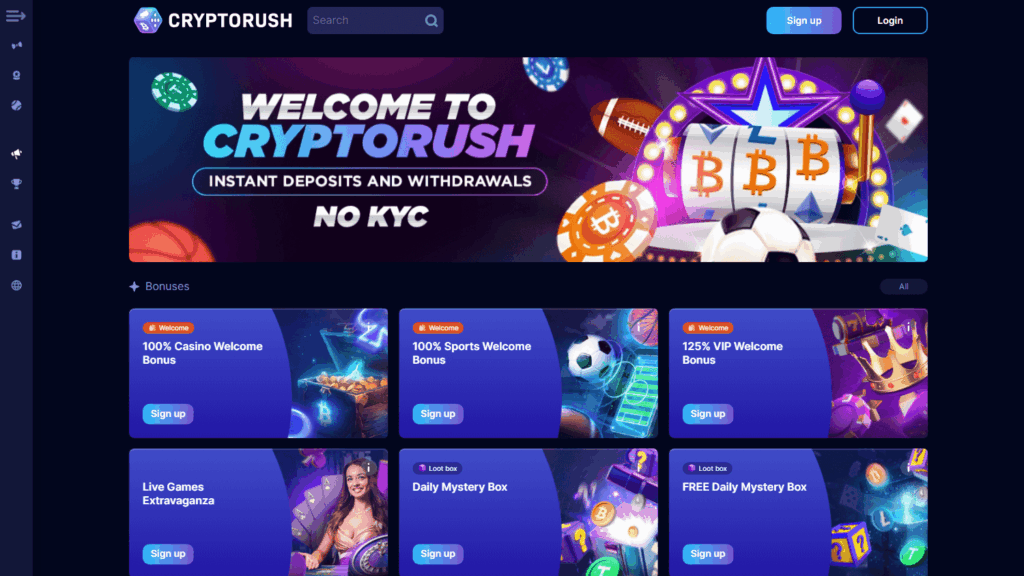Image resolution: width=1024 pixels, height=576 pixels.
Task: Open the sports ball icon in sidebar
Action: 16,105
